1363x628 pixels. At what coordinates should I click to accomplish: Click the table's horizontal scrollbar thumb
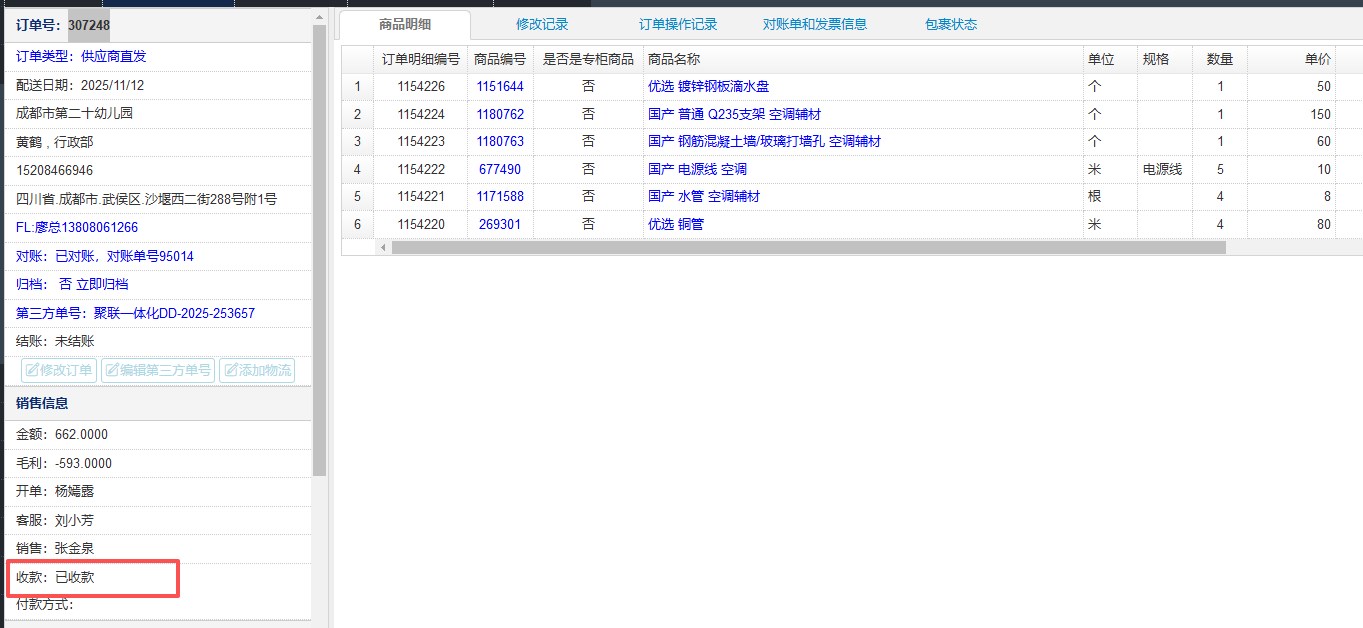point(808,247)
